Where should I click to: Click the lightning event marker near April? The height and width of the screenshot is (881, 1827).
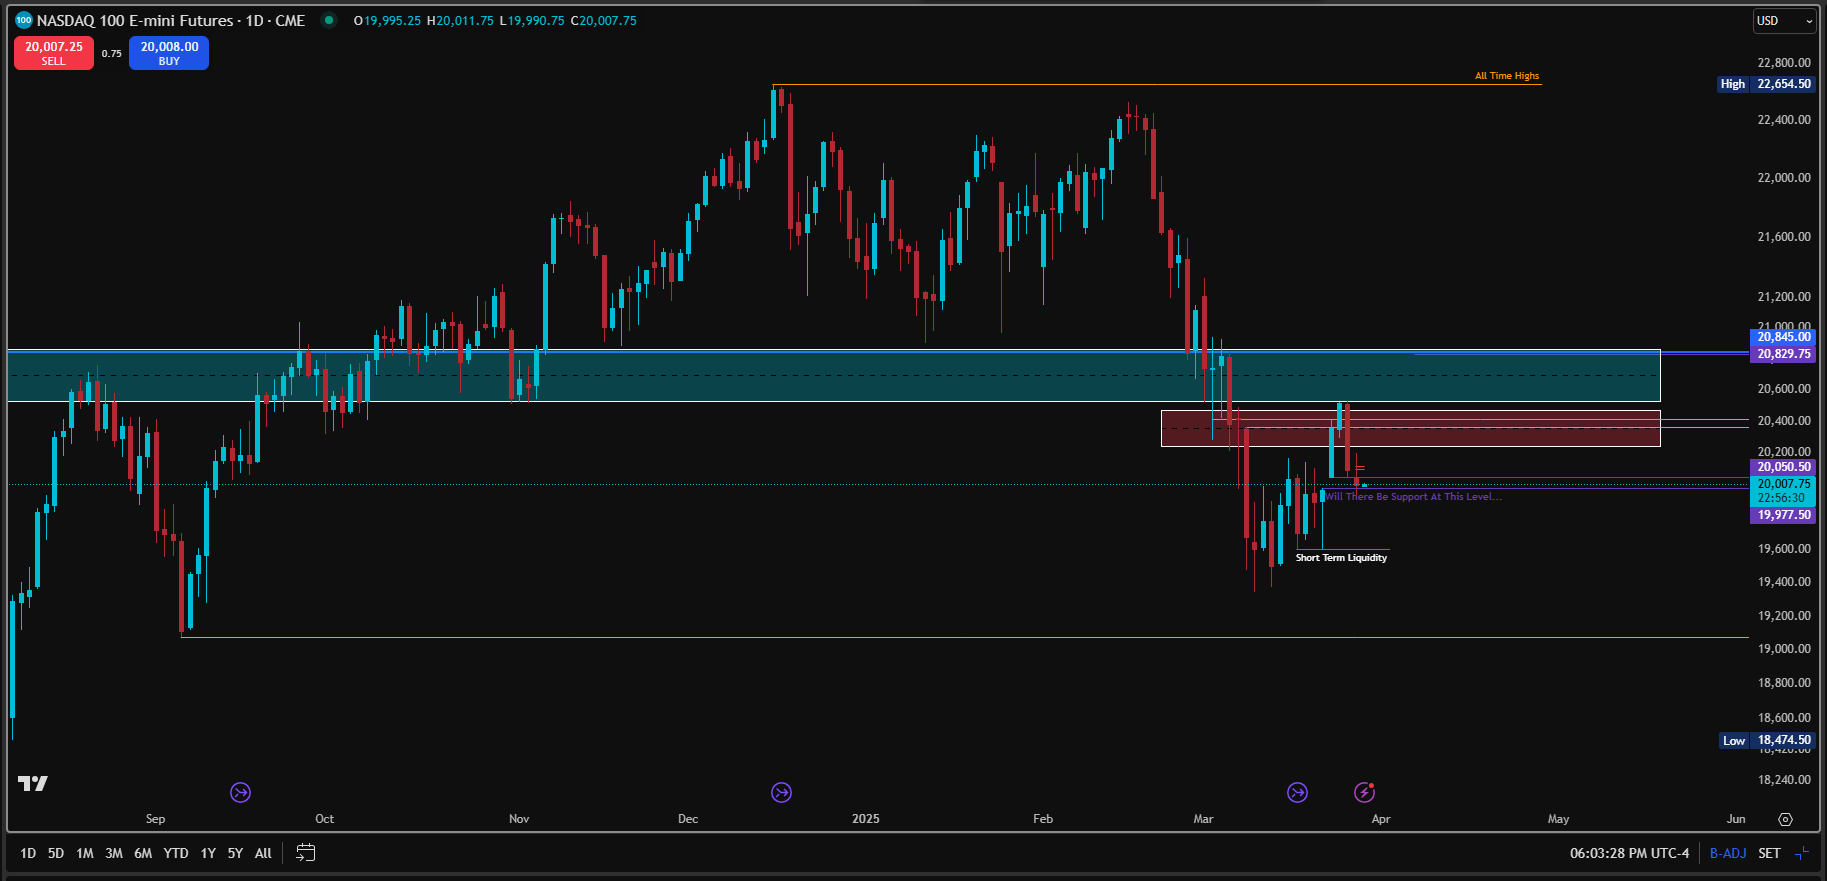tap(1364, 793)
